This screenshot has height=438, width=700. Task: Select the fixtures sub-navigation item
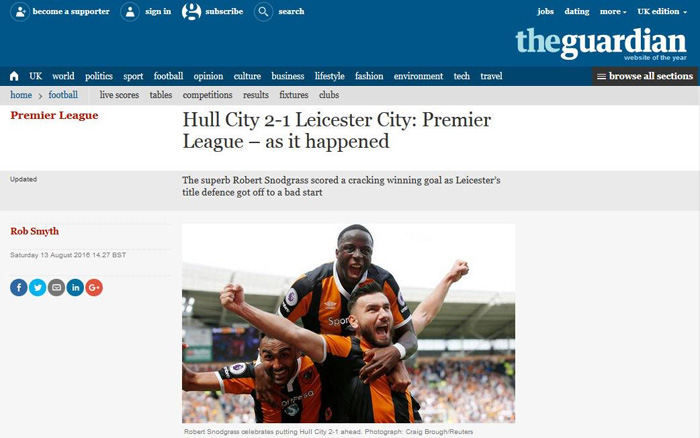tap(294, 95)
